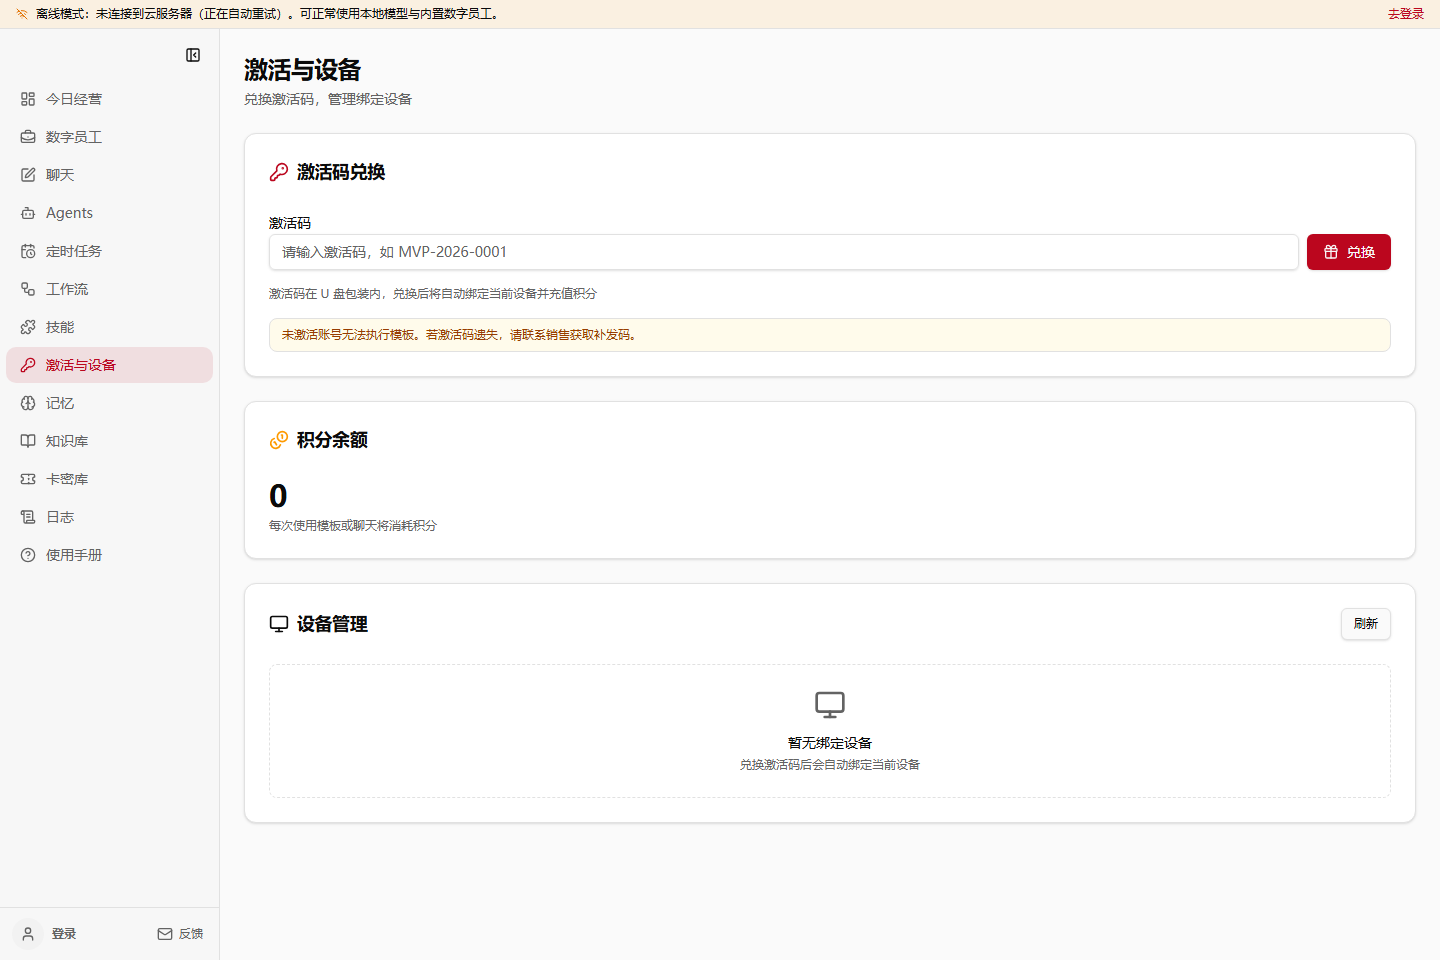The width and height of the screenshot is (1440, 960).
Task: Click the 聊天 edit icon
Action: 28,175
